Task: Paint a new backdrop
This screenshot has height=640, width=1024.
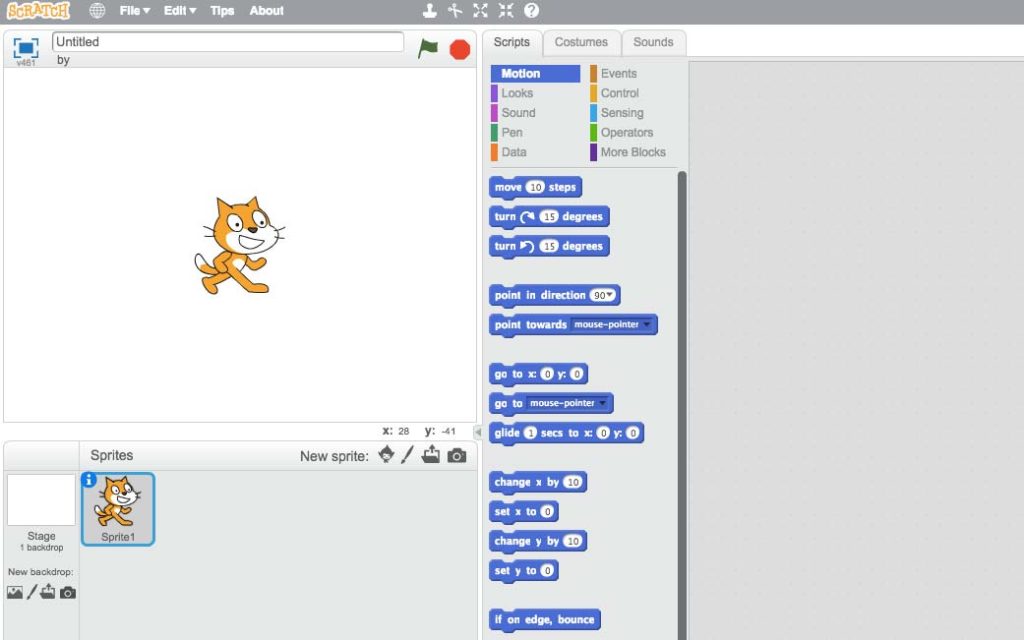Action: (x=31, y=592)
